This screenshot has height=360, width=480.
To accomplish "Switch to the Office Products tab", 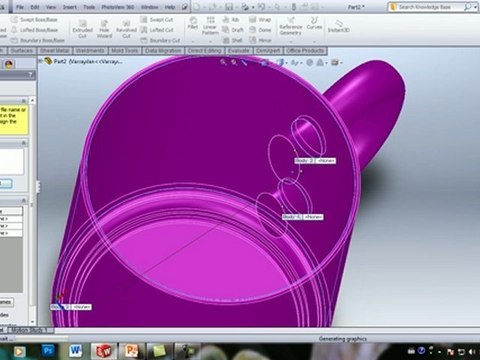I will (305, 51).
